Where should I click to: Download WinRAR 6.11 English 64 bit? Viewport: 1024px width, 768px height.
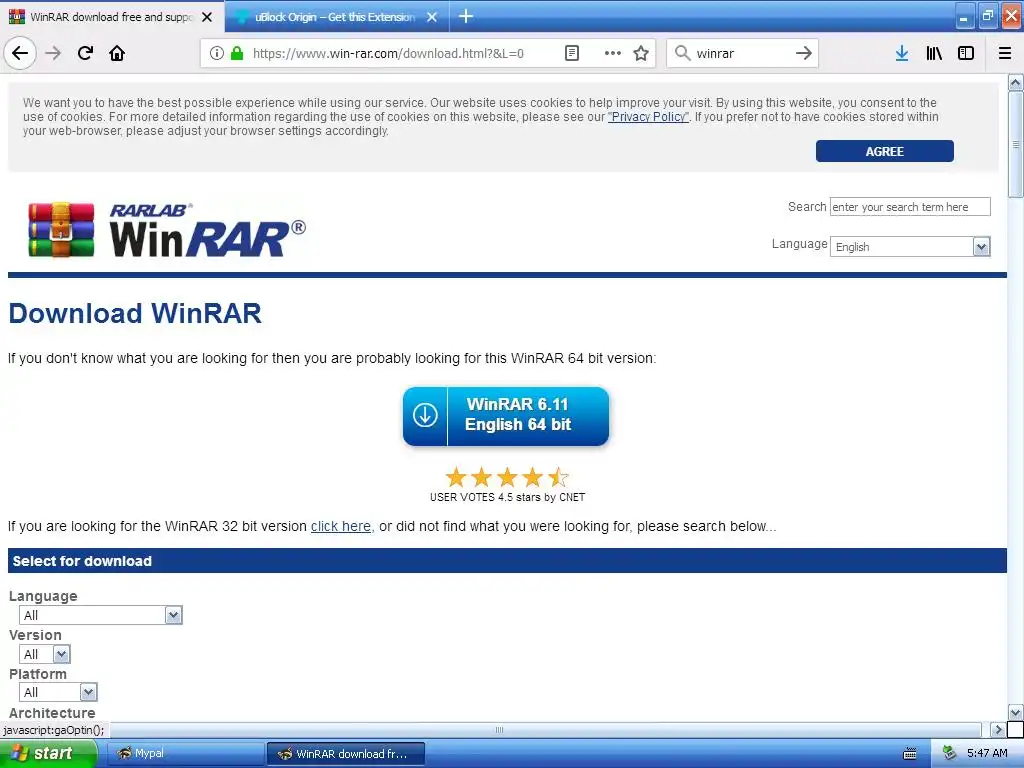[x=506, y=416]
